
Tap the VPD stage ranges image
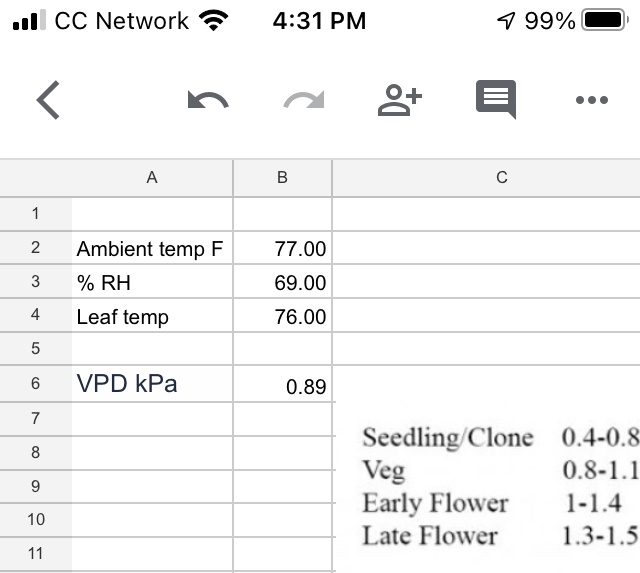point(488,486)
